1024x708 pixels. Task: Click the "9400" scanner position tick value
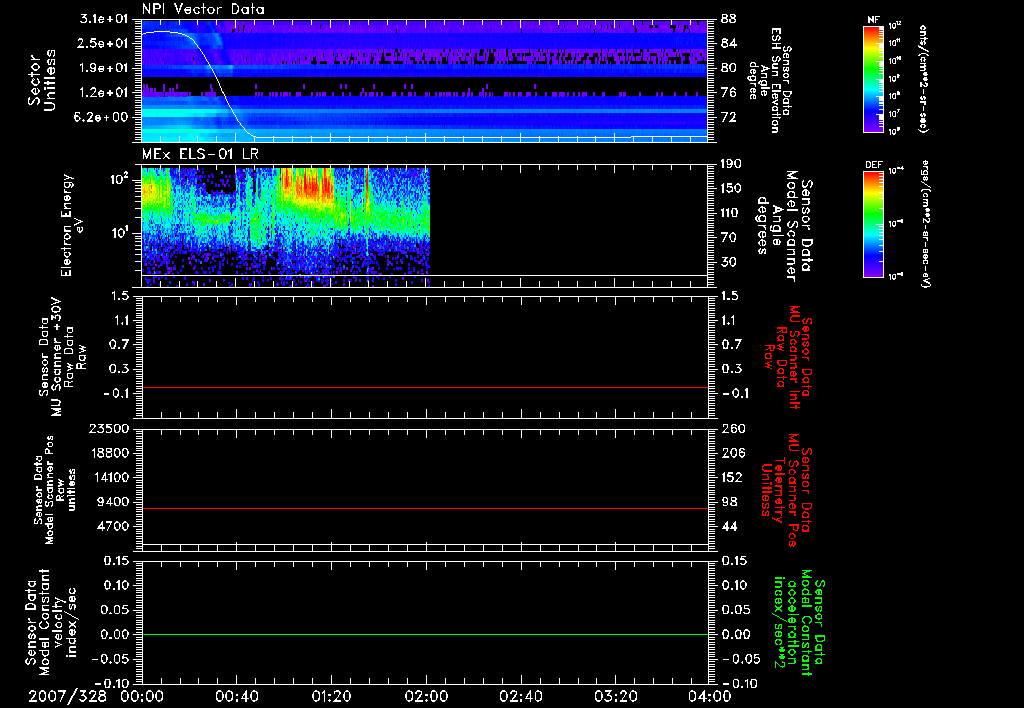[x=113, y=502]
